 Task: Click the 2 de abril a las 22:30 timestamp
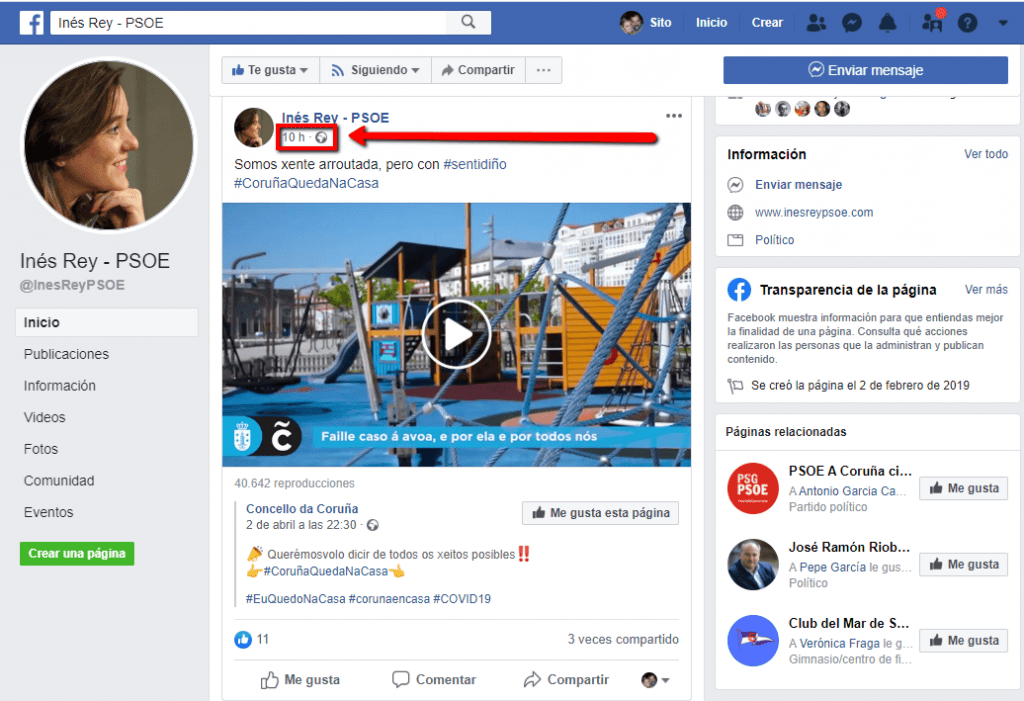[x=301, y=525]
